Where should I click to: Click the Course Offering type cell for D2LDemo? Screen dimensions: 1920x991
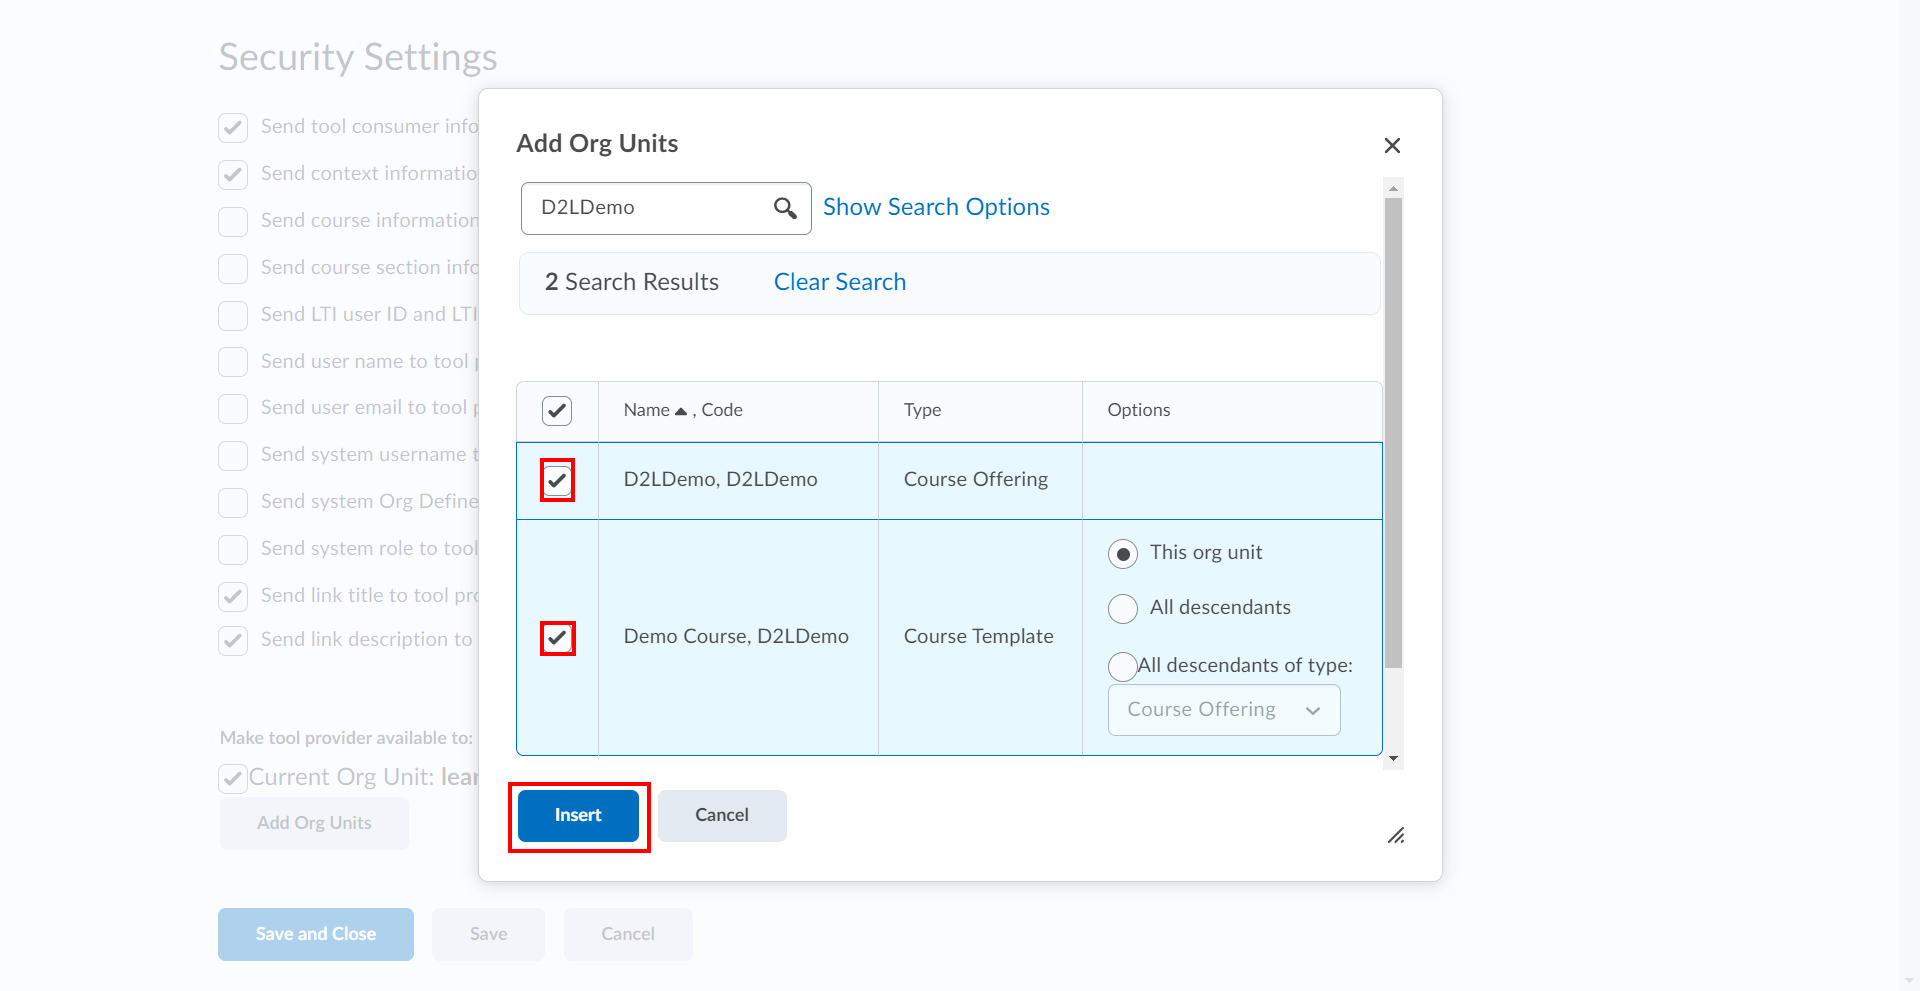tap(975, 480)
